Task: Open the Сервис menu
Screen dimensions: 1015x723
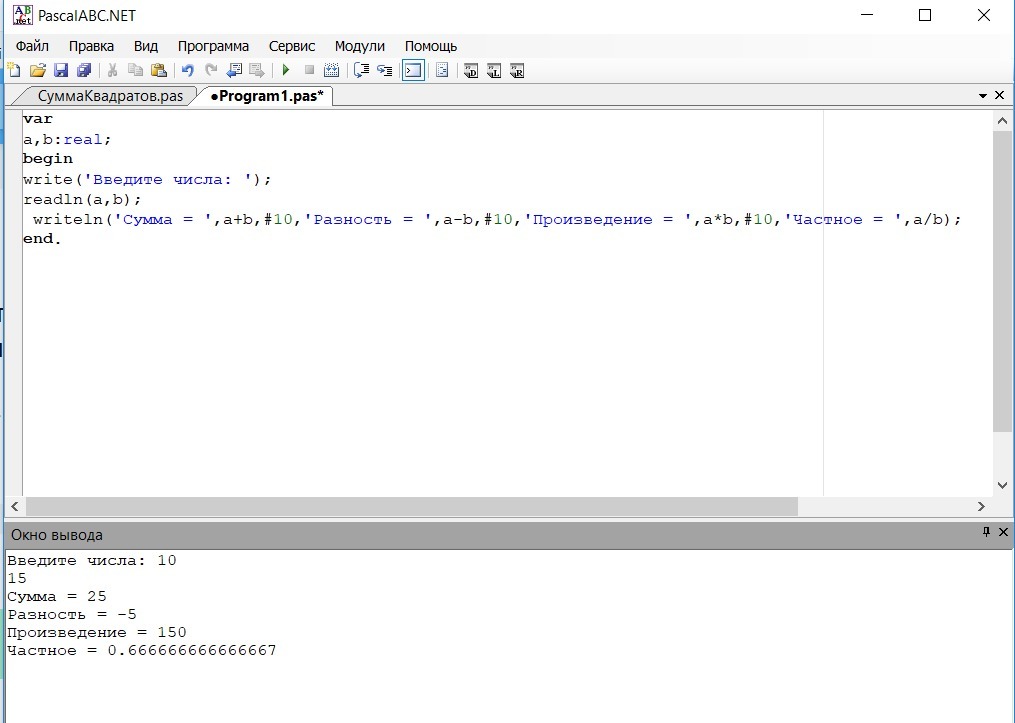Action: [x=291, y=46]
